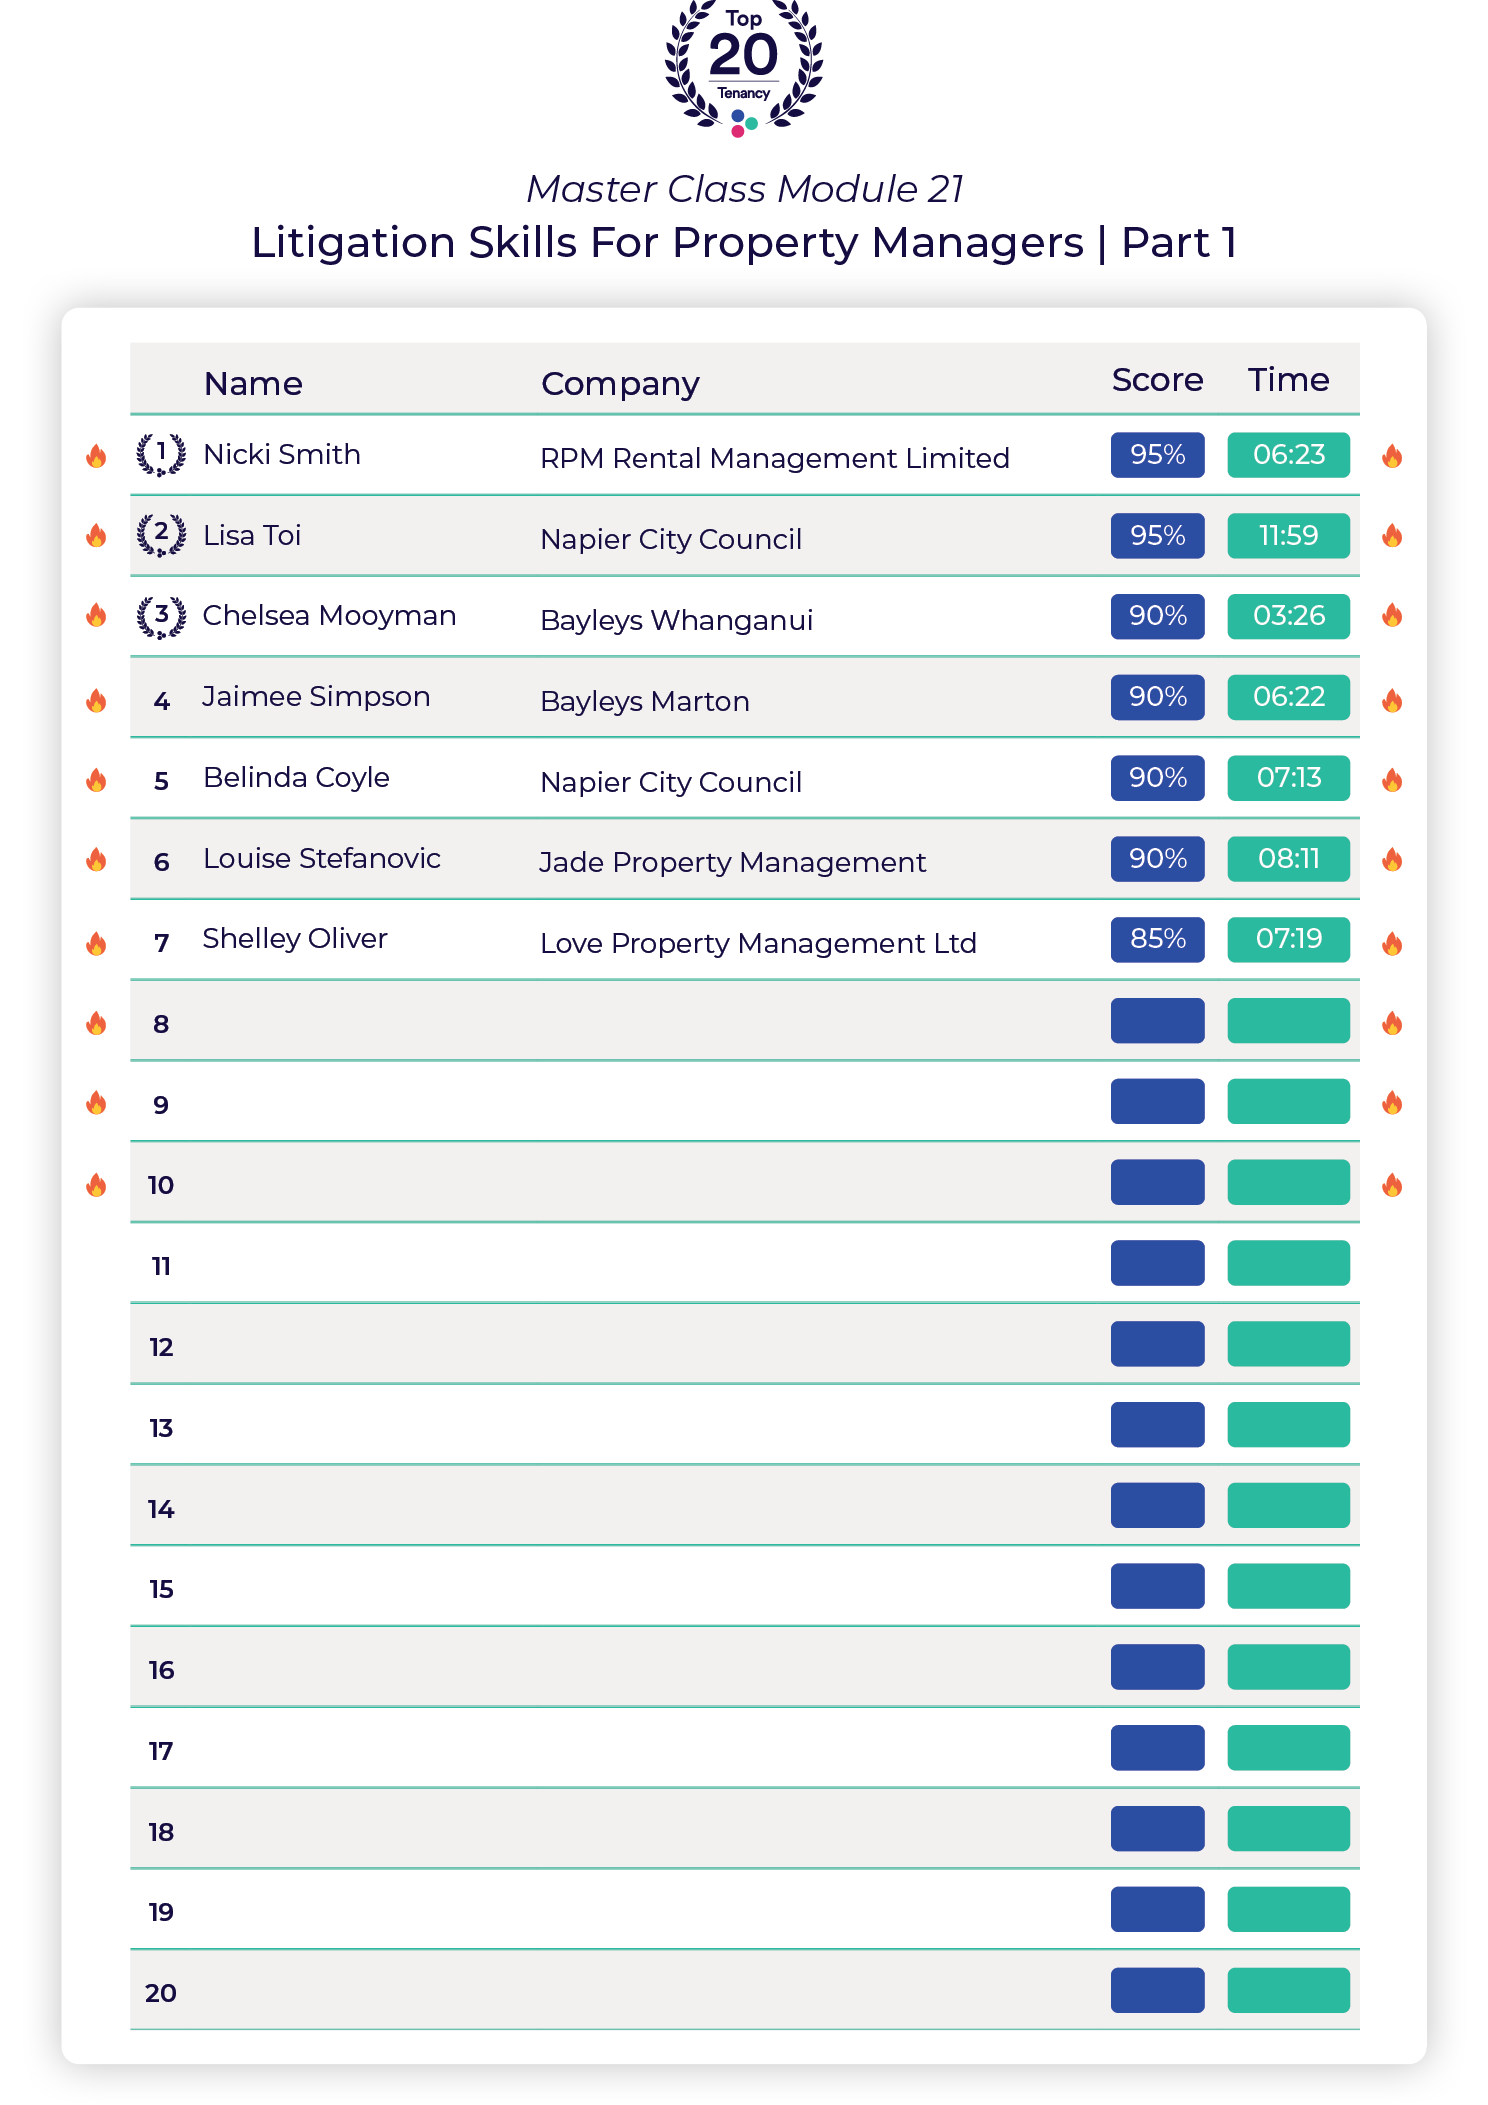Click flame icon right of Lisa Toi row

[1391, 536]
